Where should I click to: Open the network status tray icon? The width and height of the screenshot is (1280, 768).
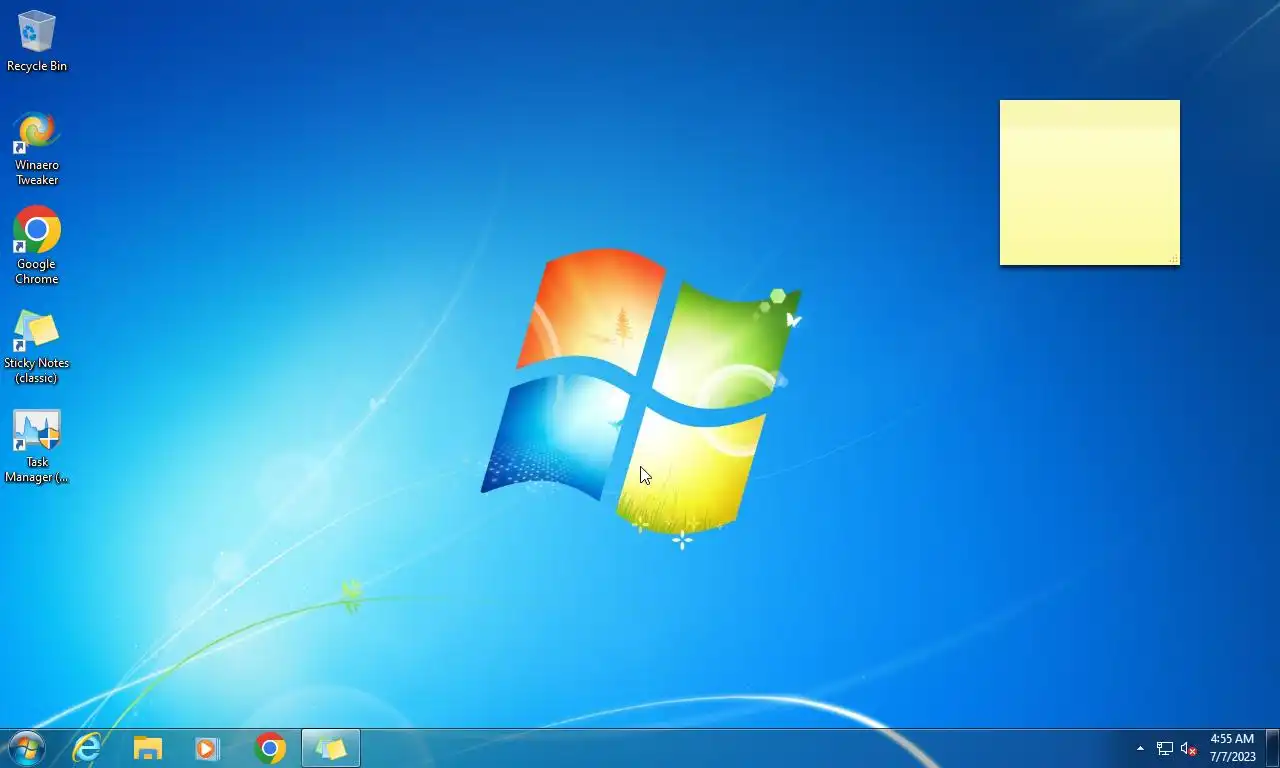click(1165, 748)
